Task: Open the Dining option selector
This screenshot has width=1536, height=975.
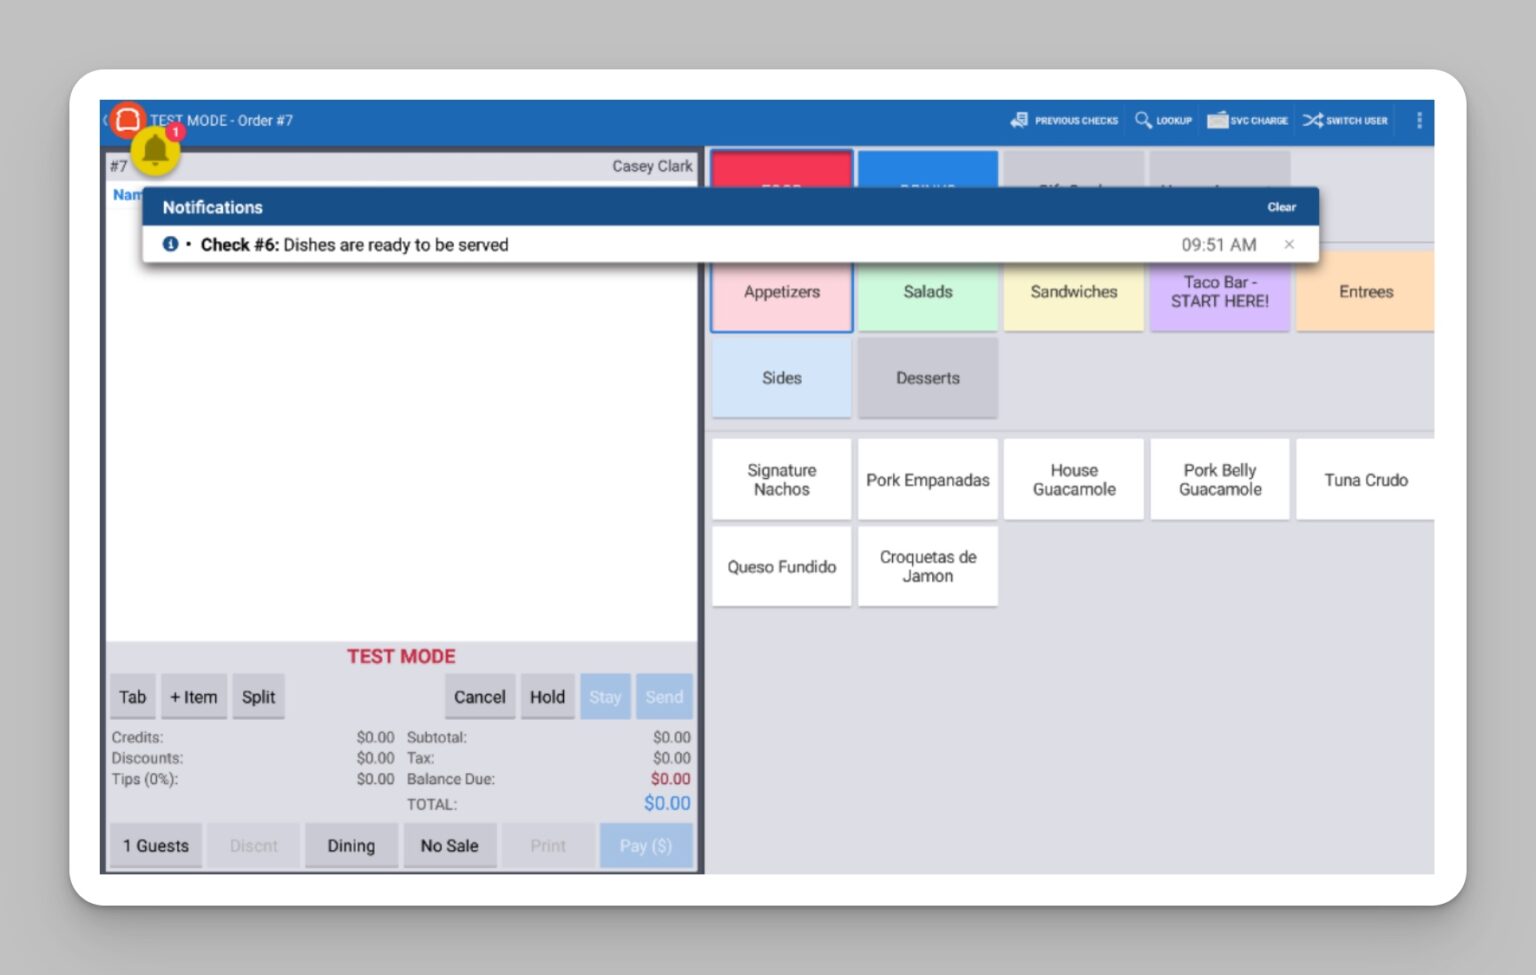Action: tap(351, 846)
